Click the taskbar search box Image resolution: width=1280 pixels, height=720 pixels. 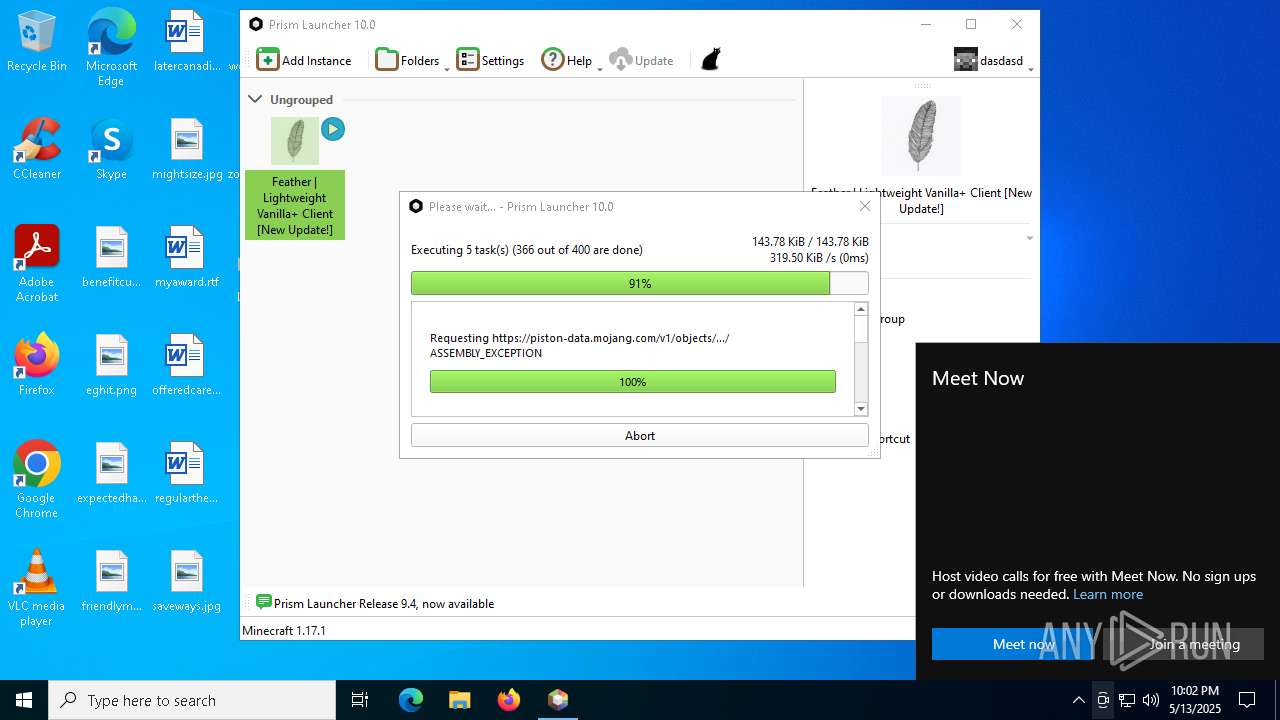[x=192, y=700]
